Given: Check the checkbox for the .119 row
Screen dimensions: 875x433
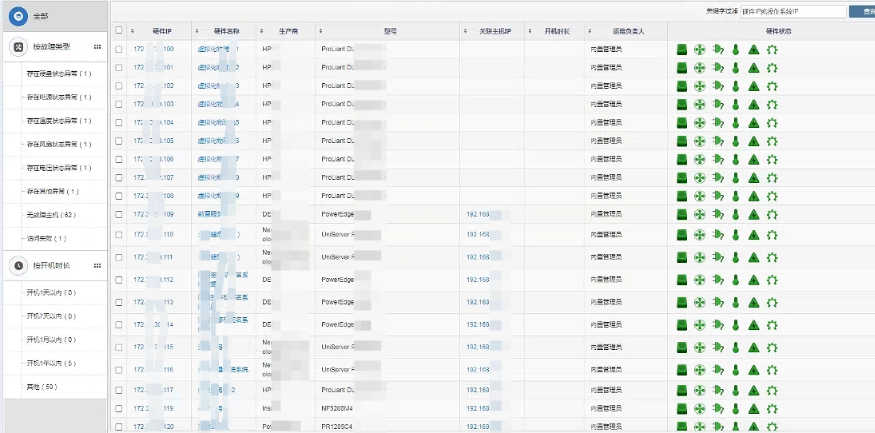Looking at the screenshot, I should click(x=118, y=408).
